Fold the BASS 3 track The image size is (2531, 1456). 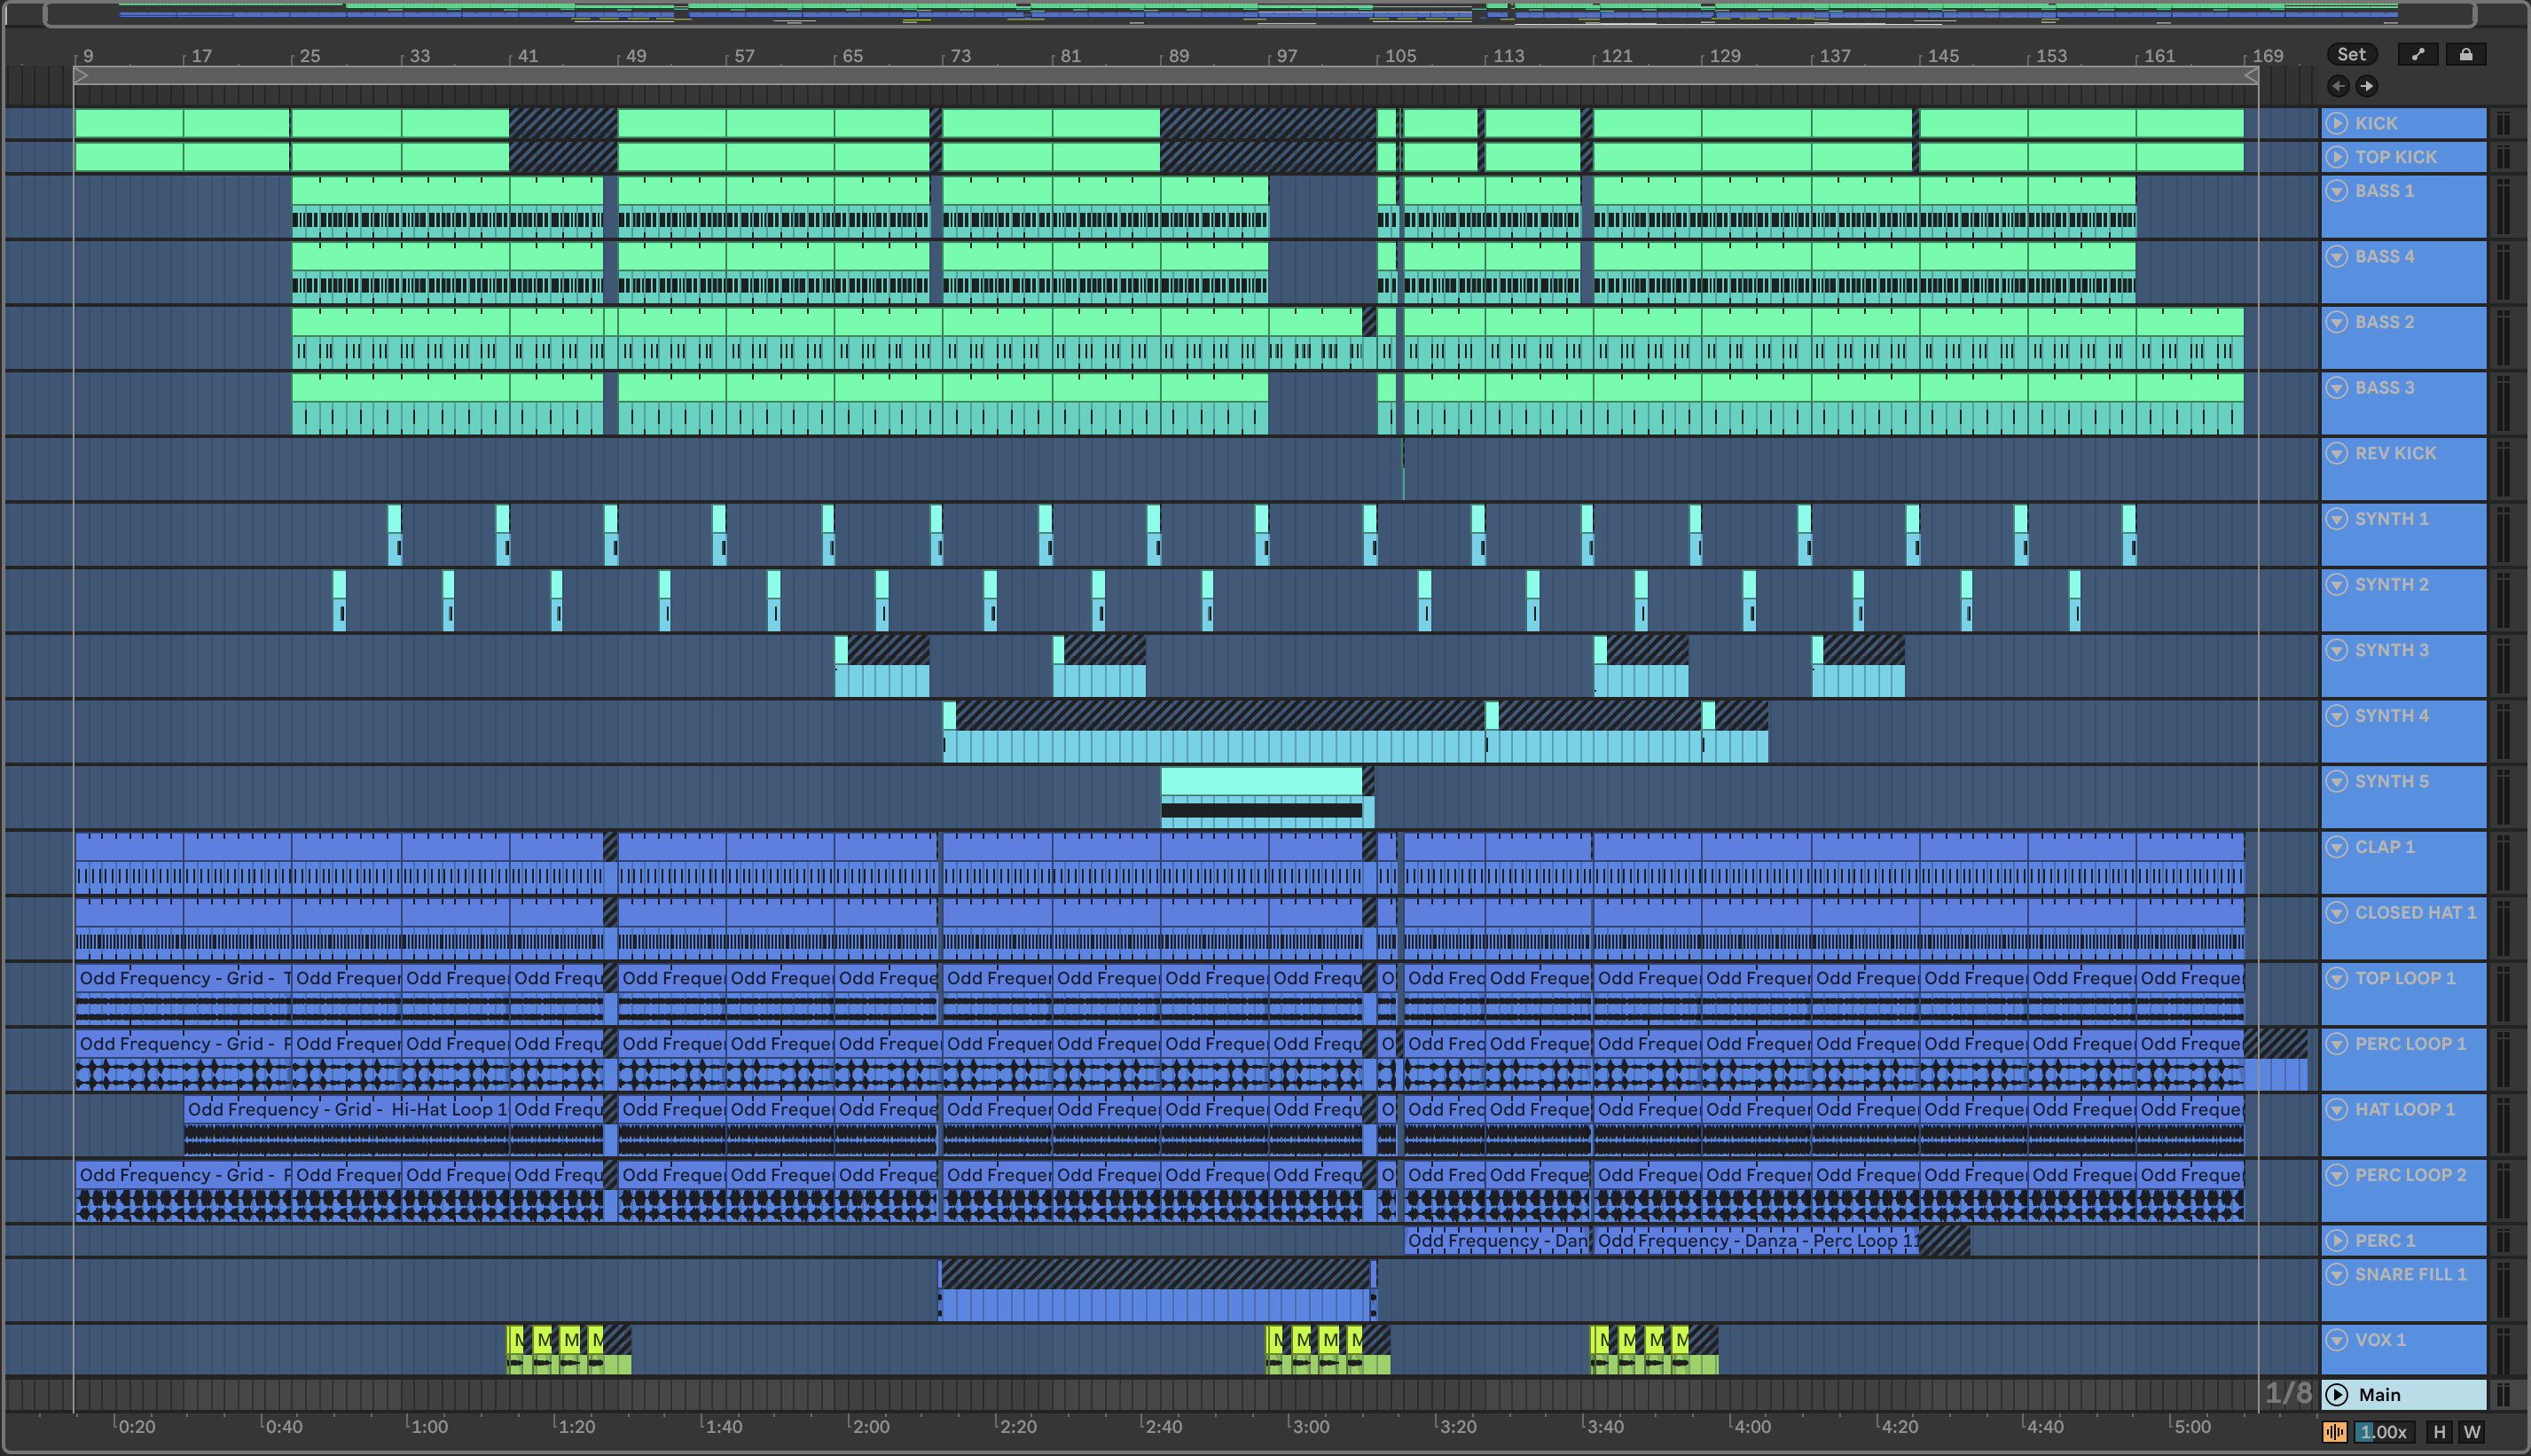click(2337, 388)
